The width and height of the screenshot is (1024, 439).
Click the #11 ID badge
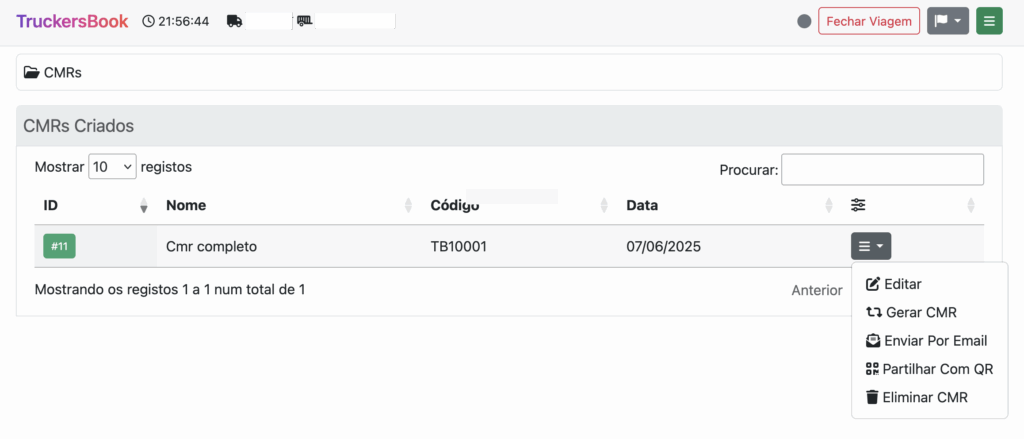pyautogui.click(x=59, y=246)
